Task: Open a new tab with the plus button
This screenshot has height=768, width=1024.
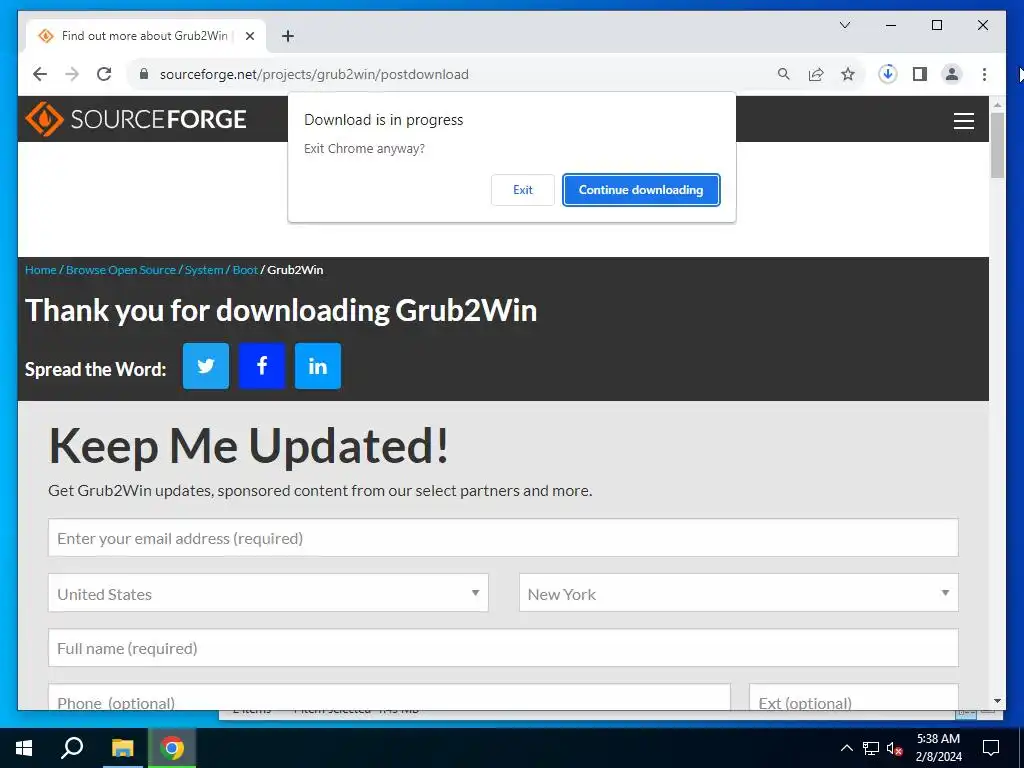Action: pyautogui.click(x=287, y=36)
